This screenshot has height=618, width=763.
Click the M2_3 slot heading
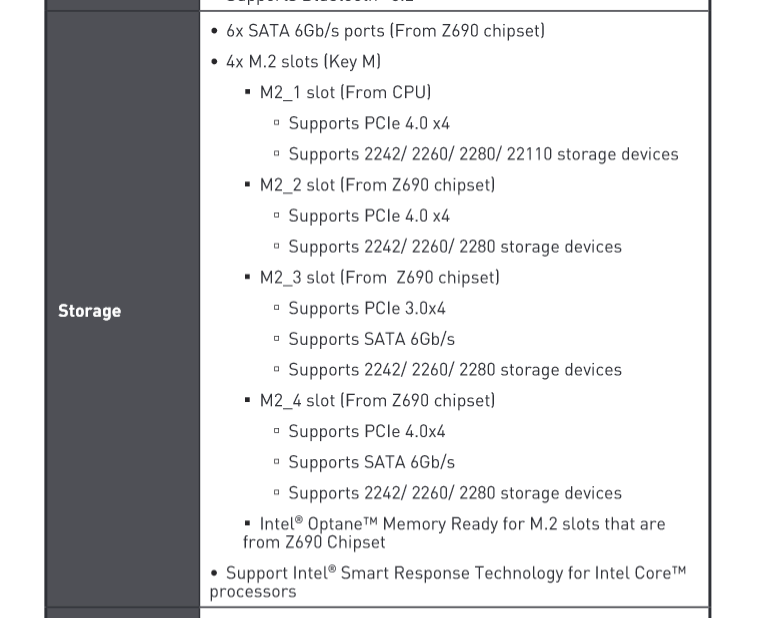[x=379, y=278]
